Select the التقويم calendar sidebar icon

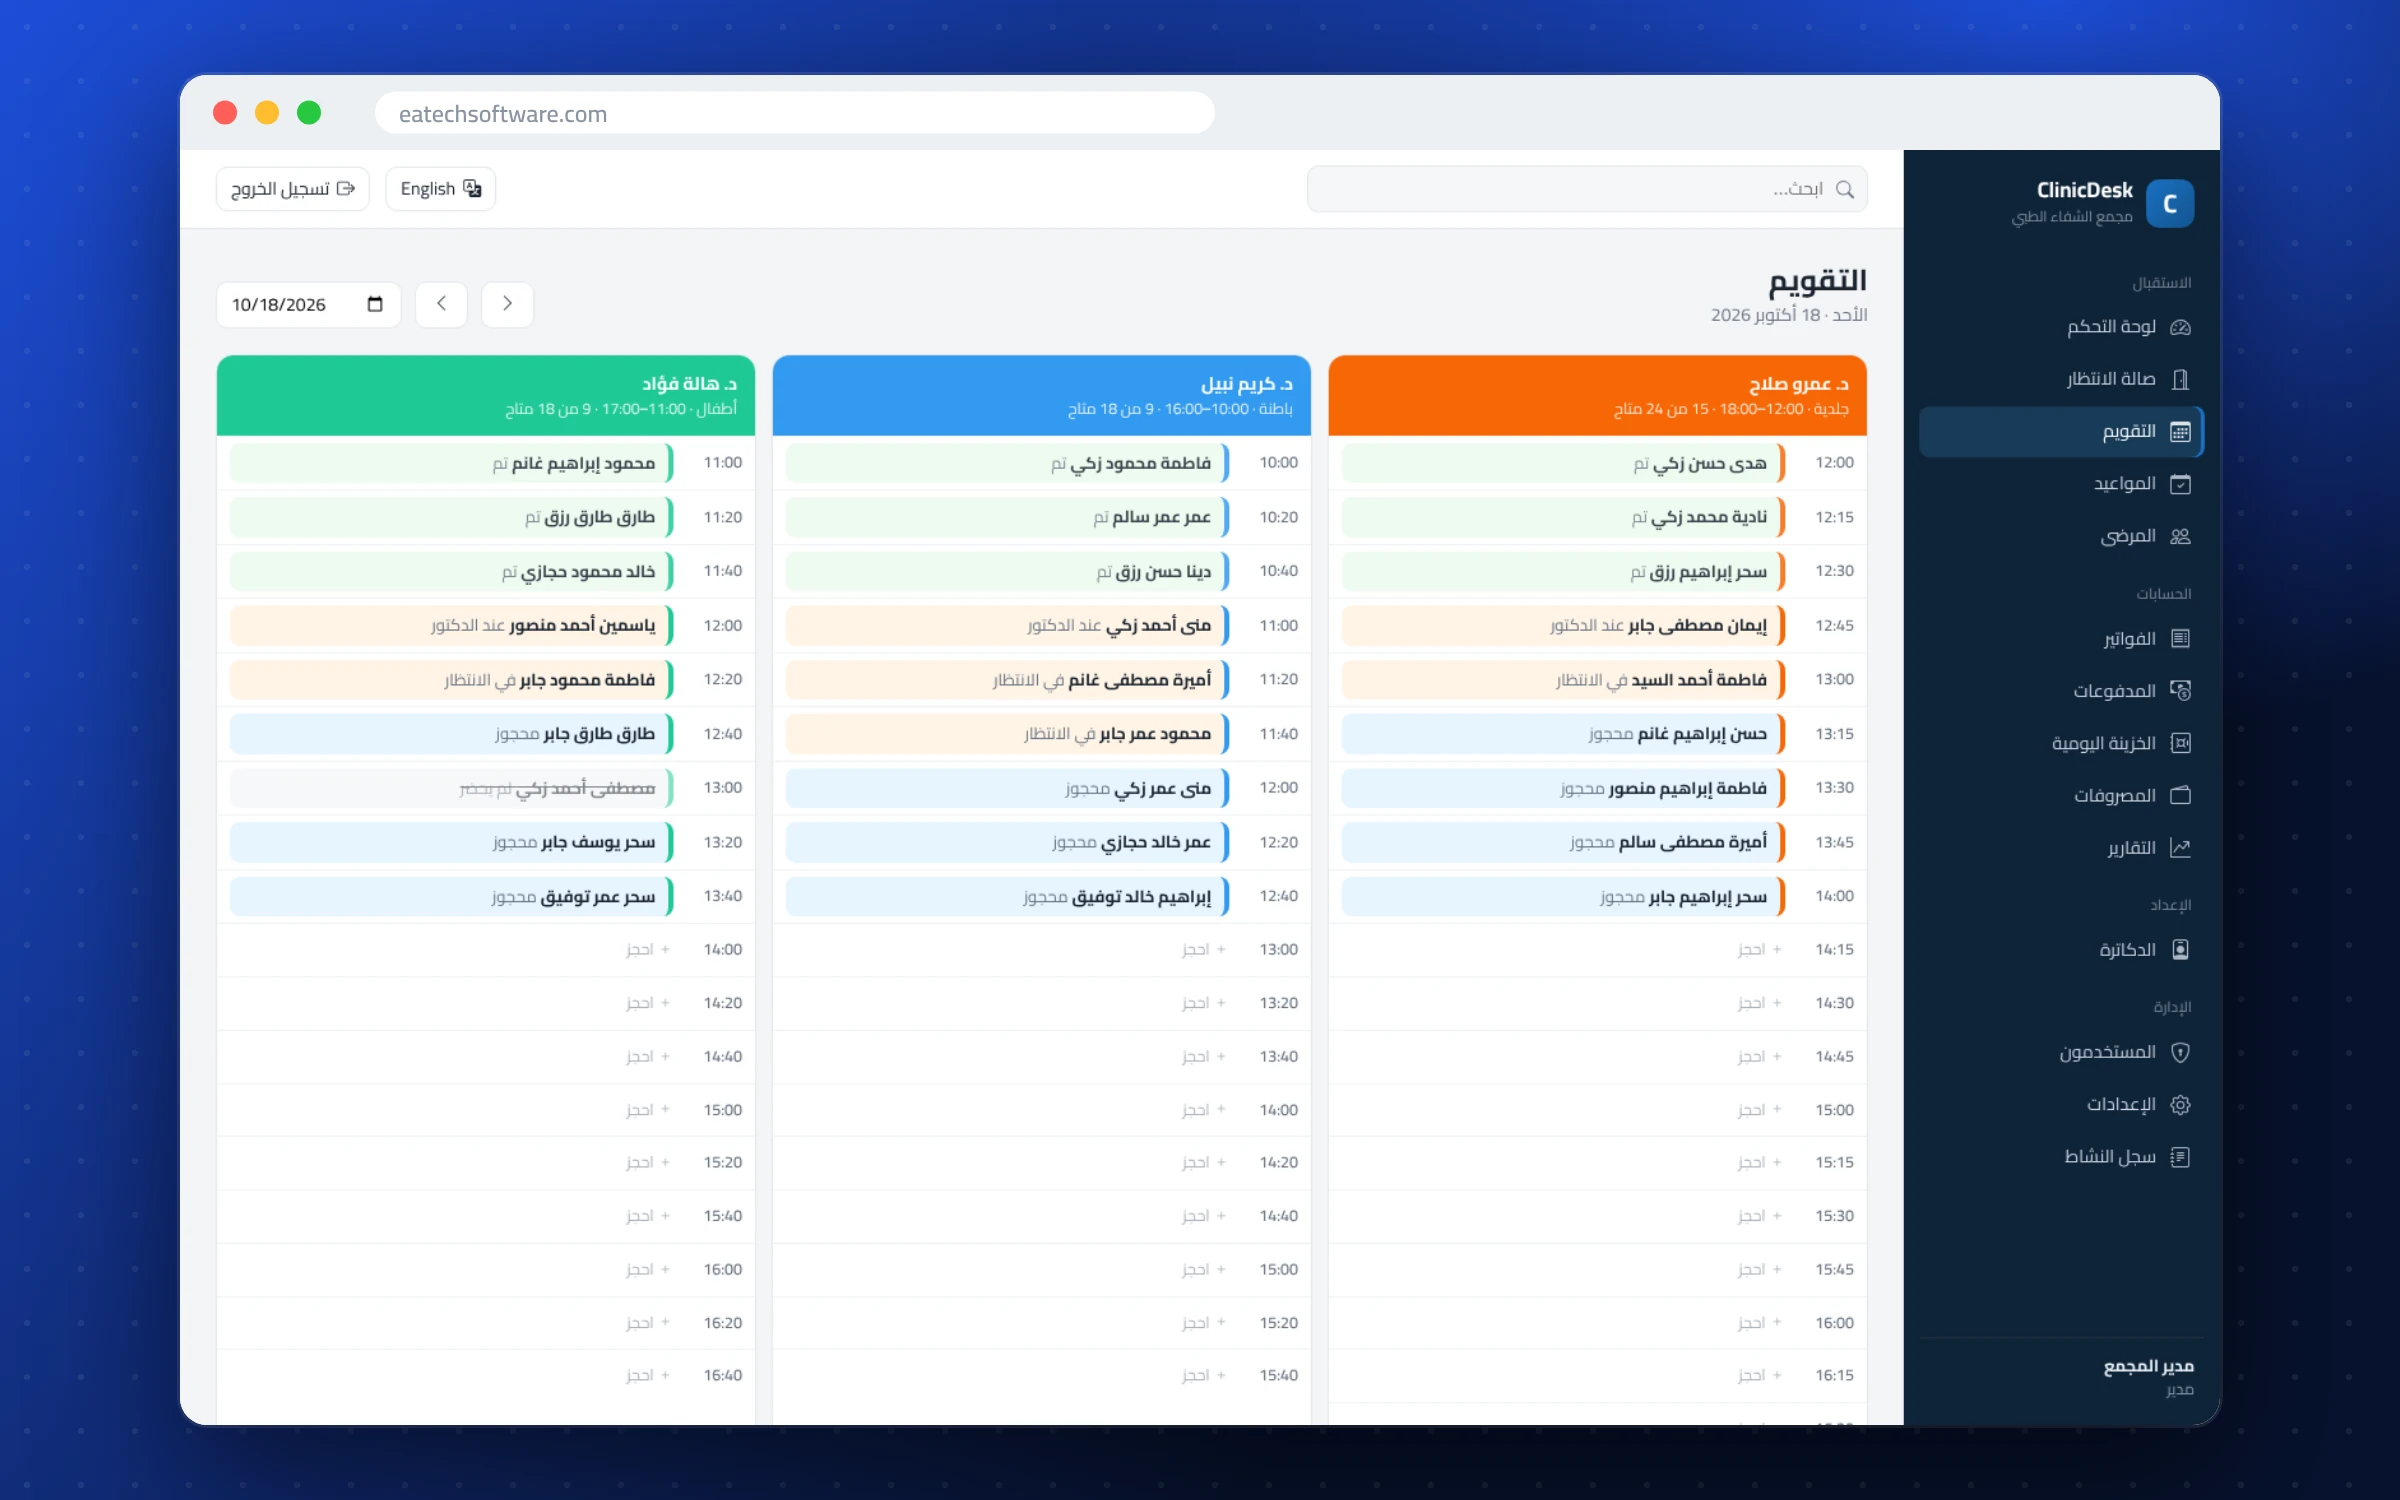click(2180, 432)
